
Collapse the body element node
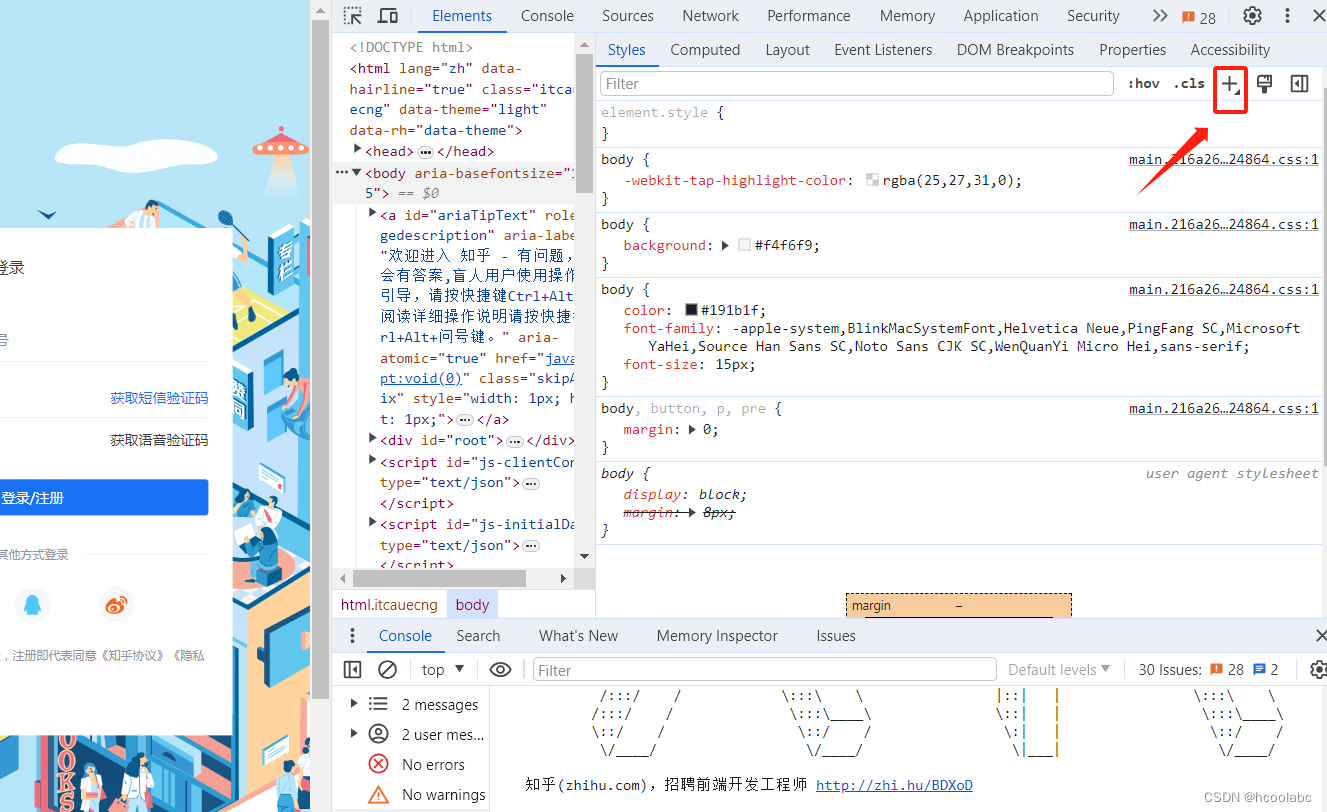tap(358, 173)
